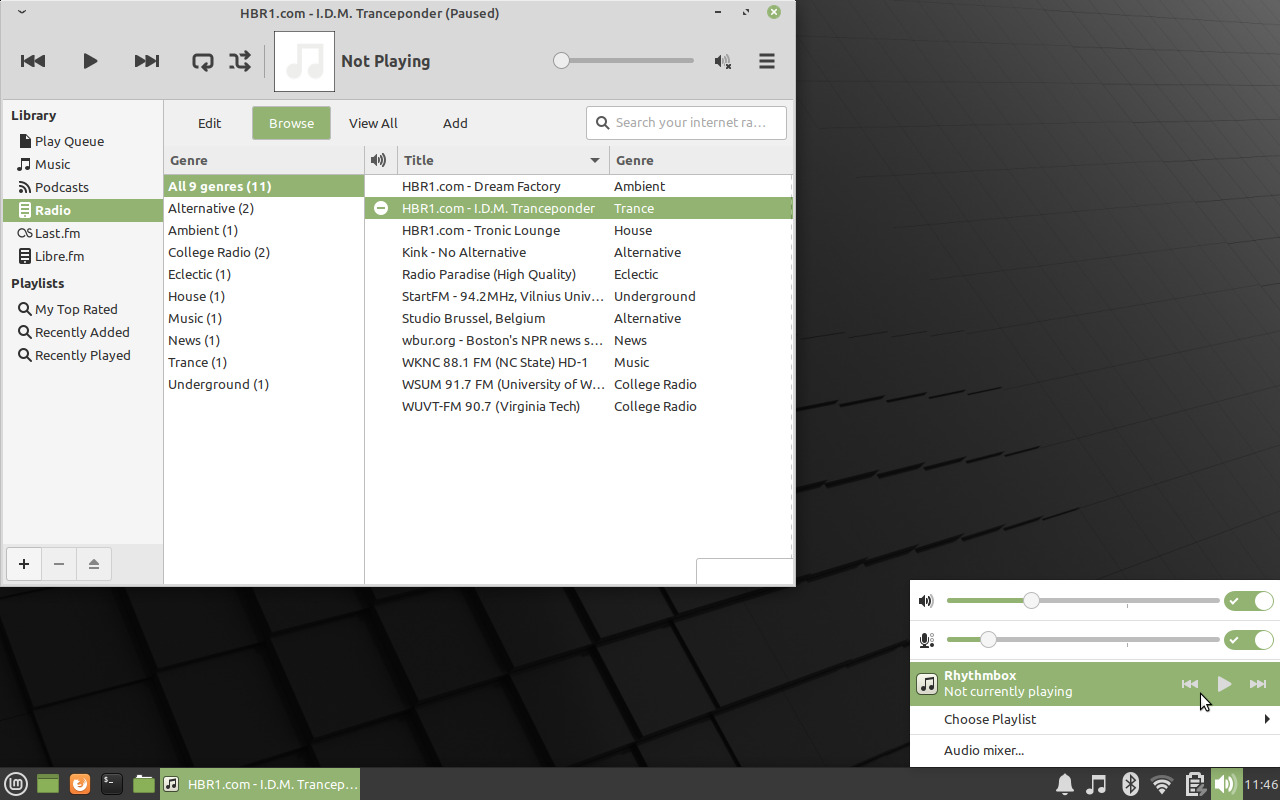Select the Radio Paradise (High Quality) station
1280x800 pixels.
[x=579, y=274]
